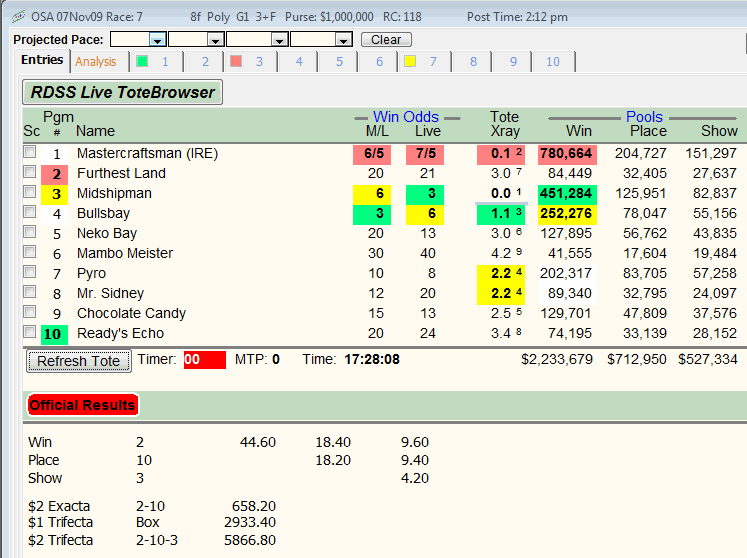
Task: Click the total win pool $2,233,679
Action: 557,359
